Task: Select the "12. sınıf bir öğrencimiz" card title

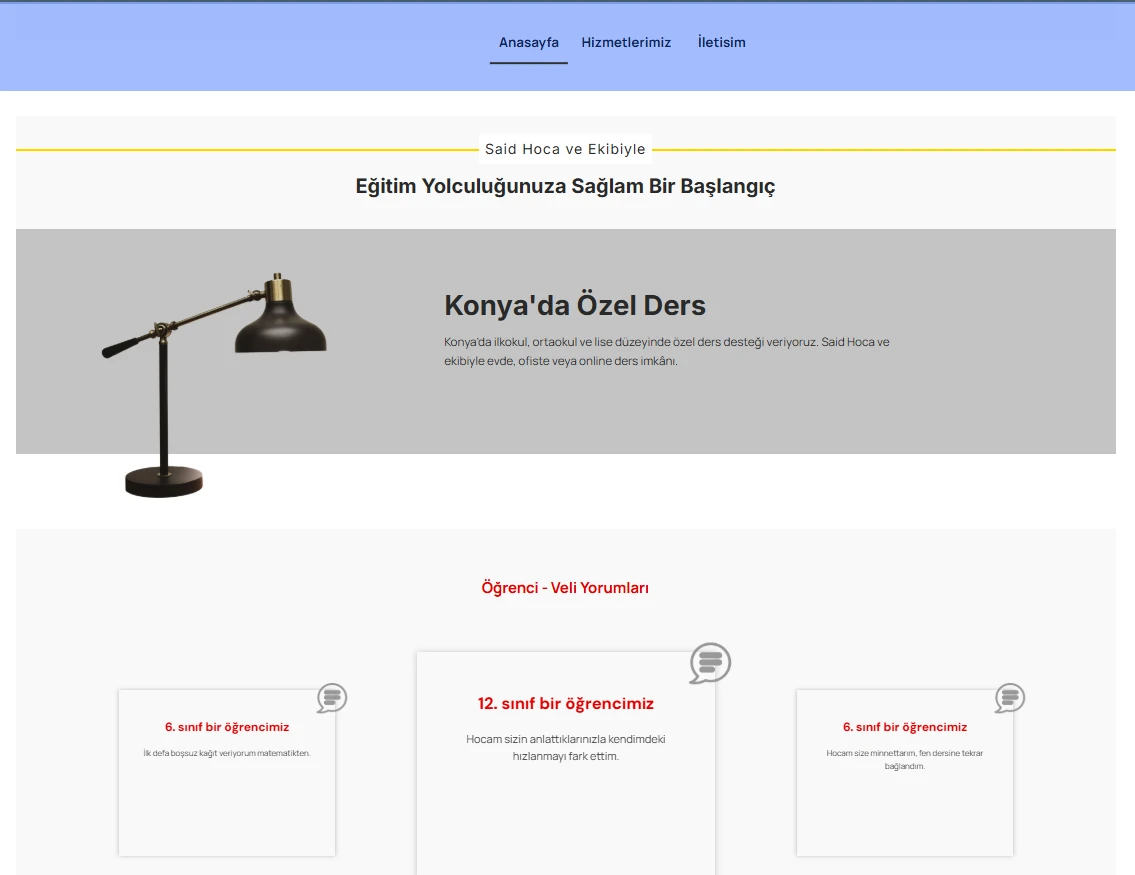Action: point(565,704)
